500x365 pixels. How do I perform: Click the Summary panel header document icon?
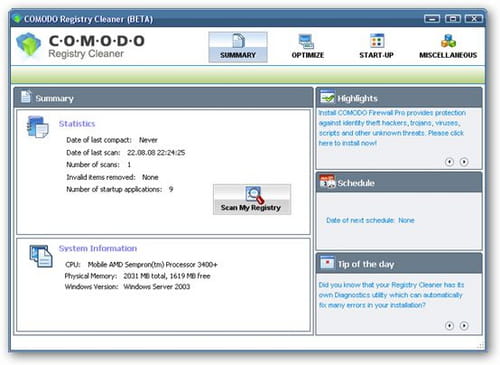pyautogui.click(x=26, y=97)
